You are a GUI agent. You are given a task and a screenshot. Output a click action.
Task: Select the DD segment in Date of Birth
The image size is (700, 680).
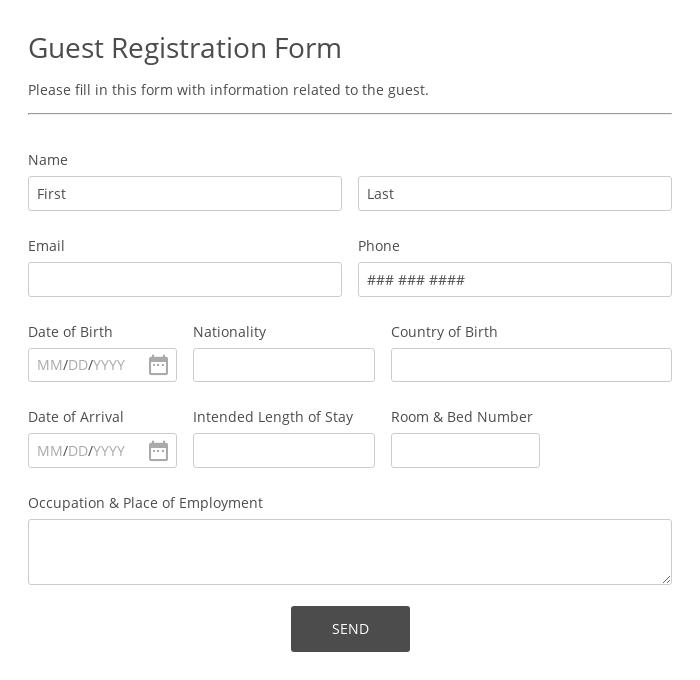(78, 365)
